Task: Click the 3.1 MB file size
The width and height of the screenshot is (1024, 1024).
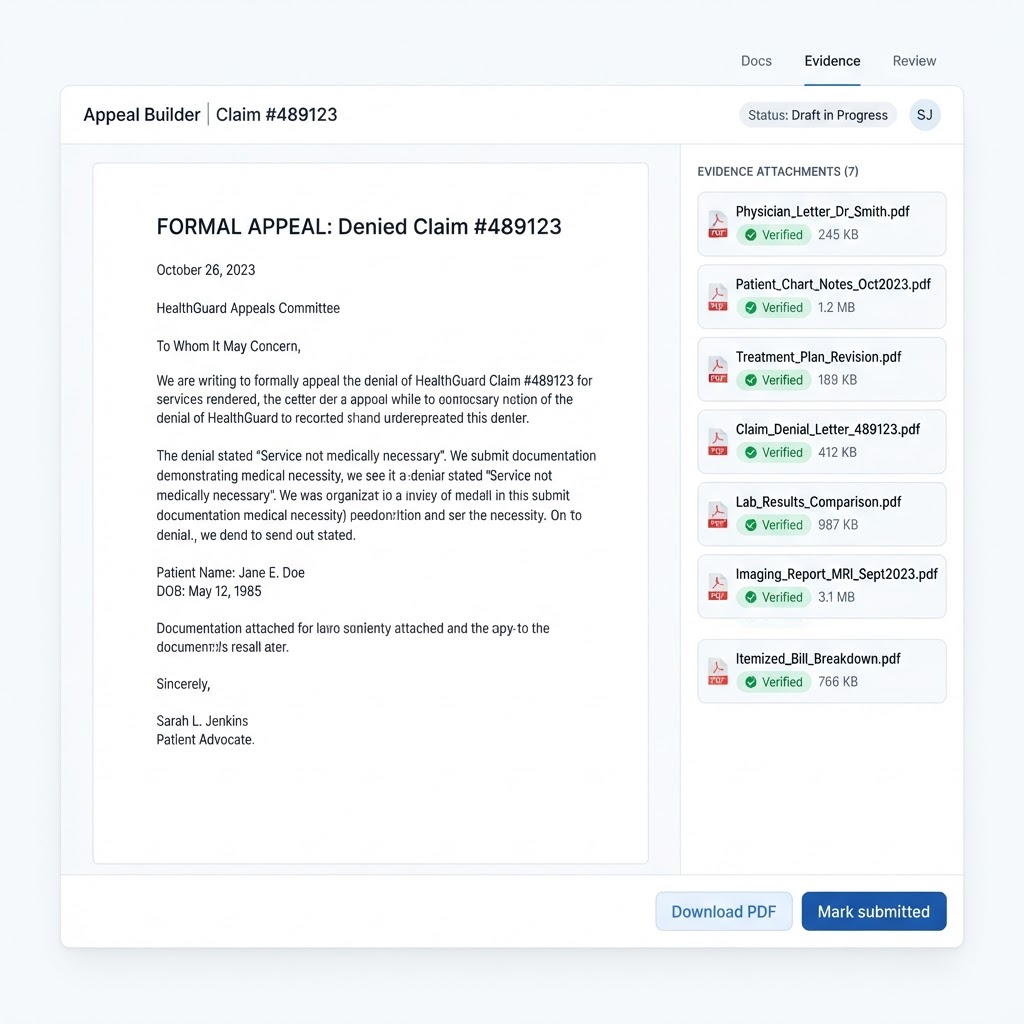Action: [836, 597]
